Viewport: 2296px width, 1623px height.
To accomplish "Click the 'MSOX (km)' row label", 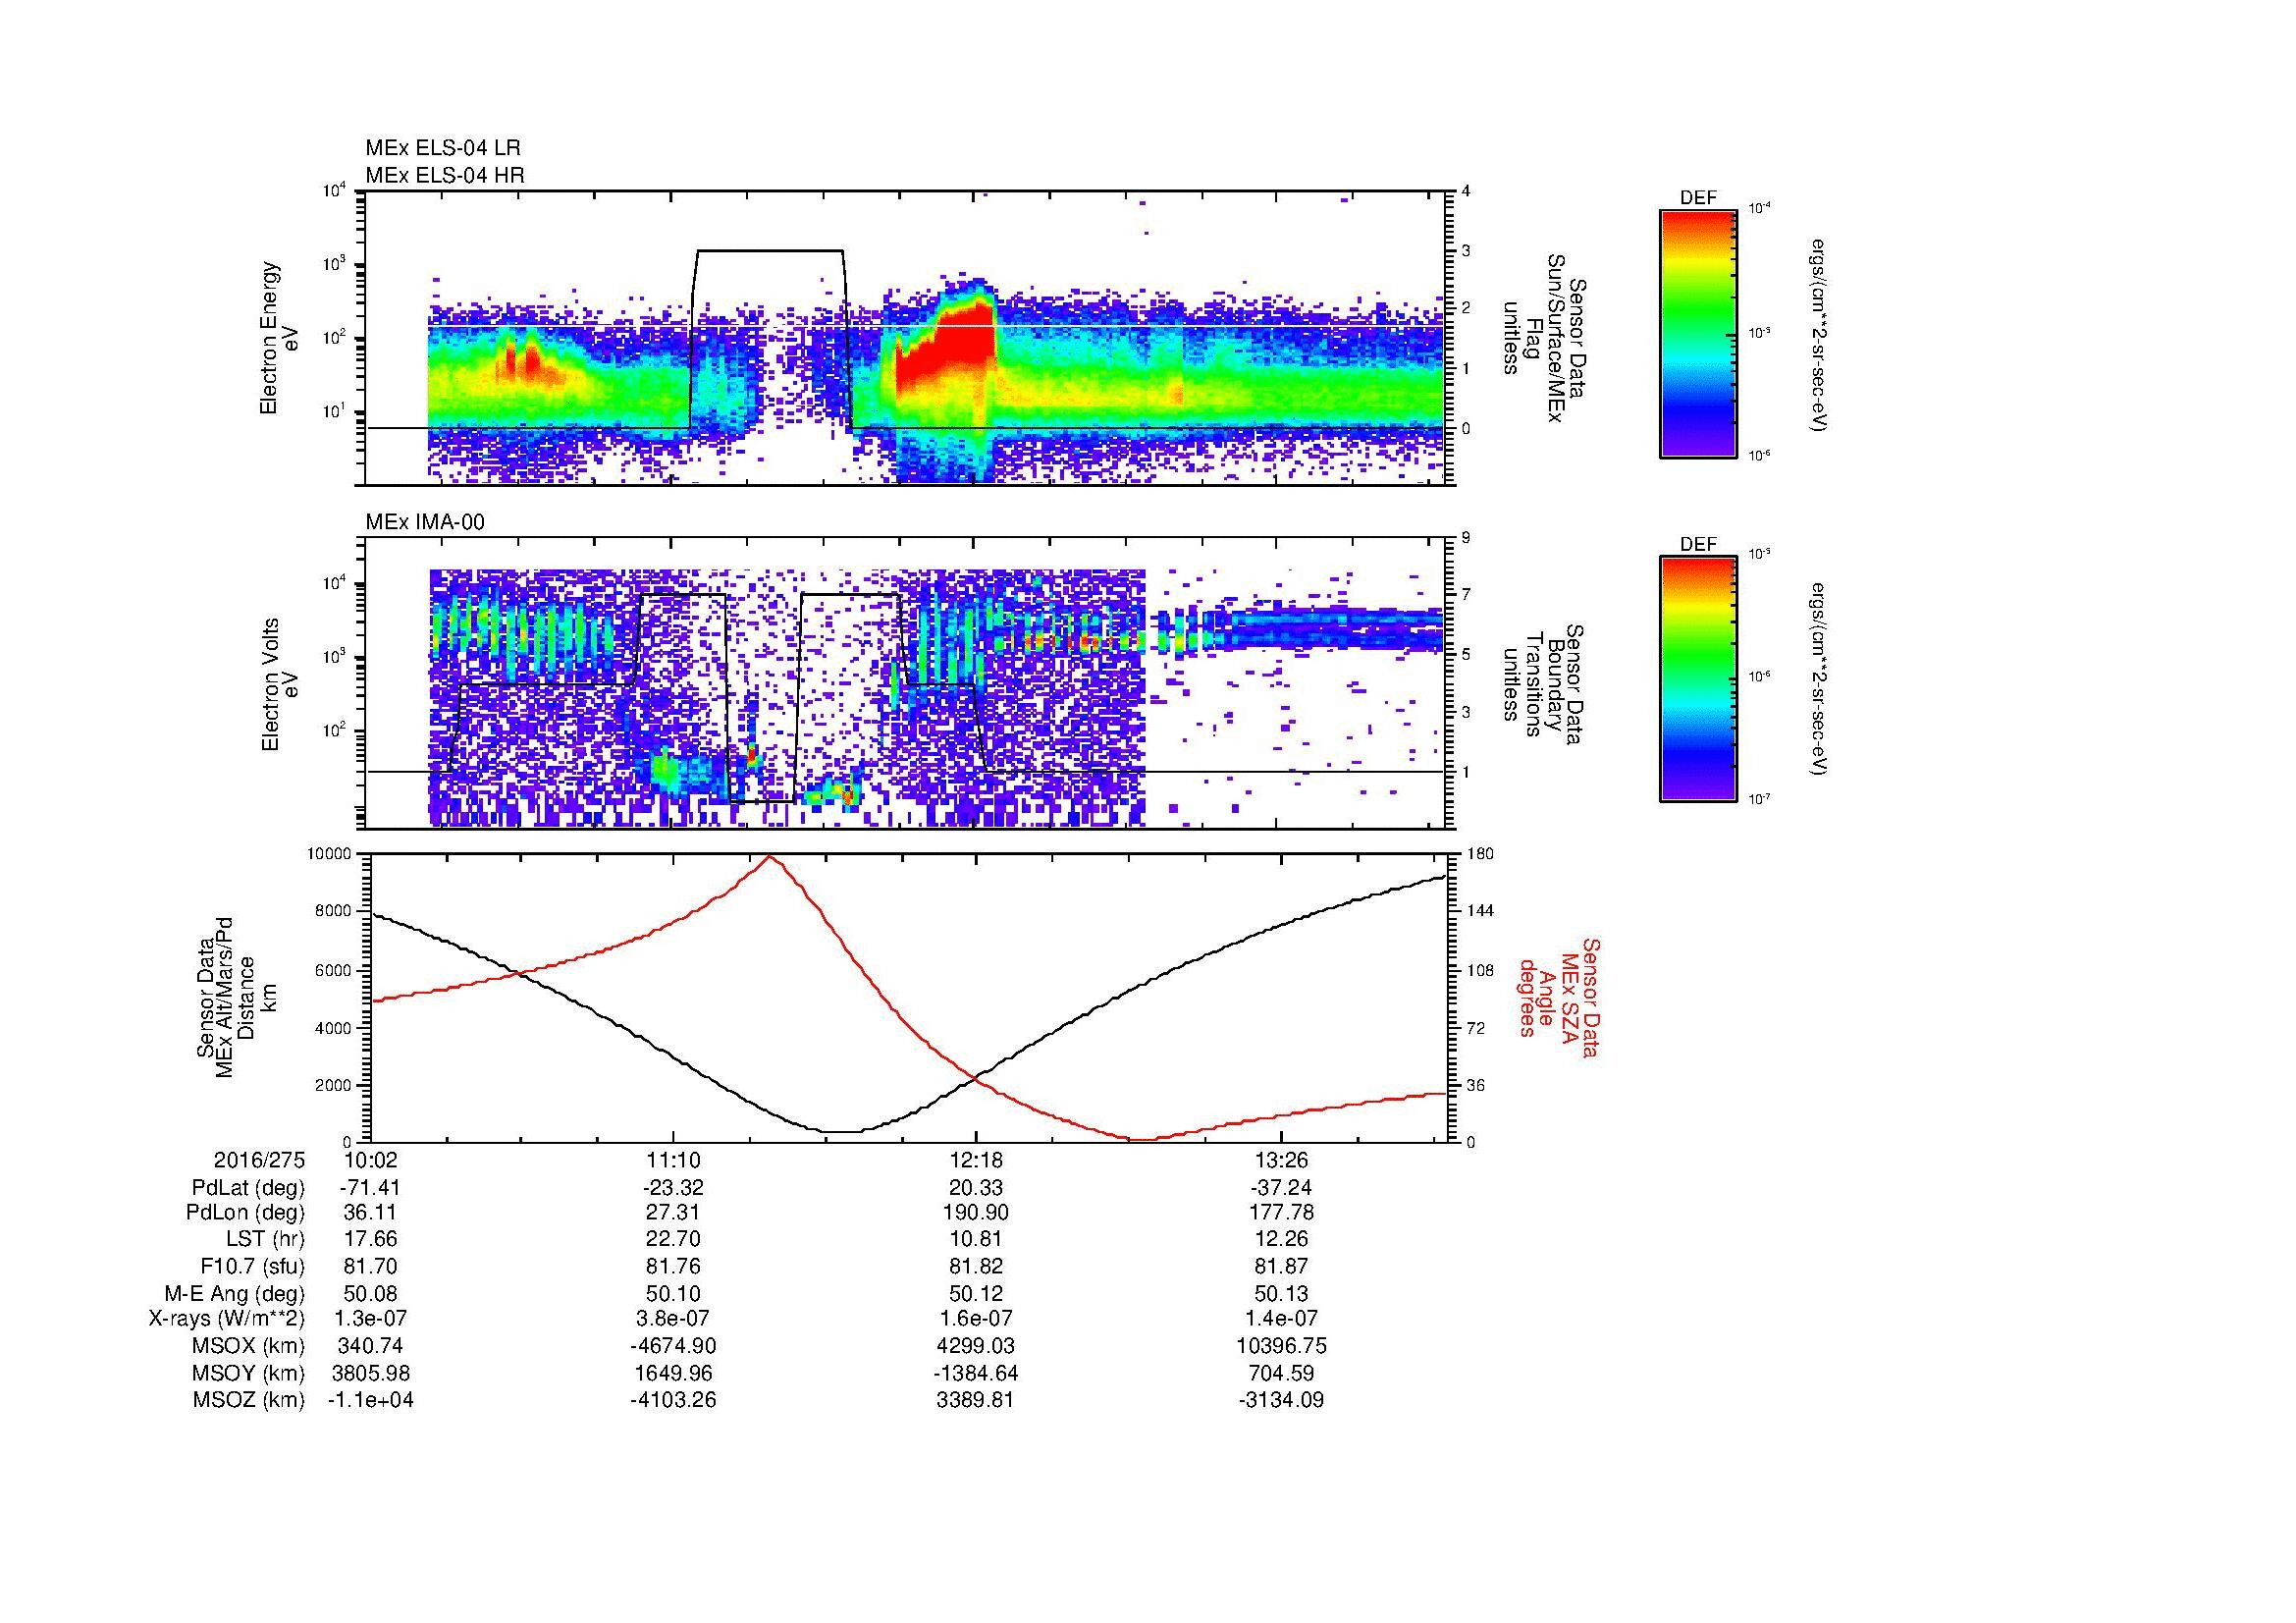I will [248, 1346].
